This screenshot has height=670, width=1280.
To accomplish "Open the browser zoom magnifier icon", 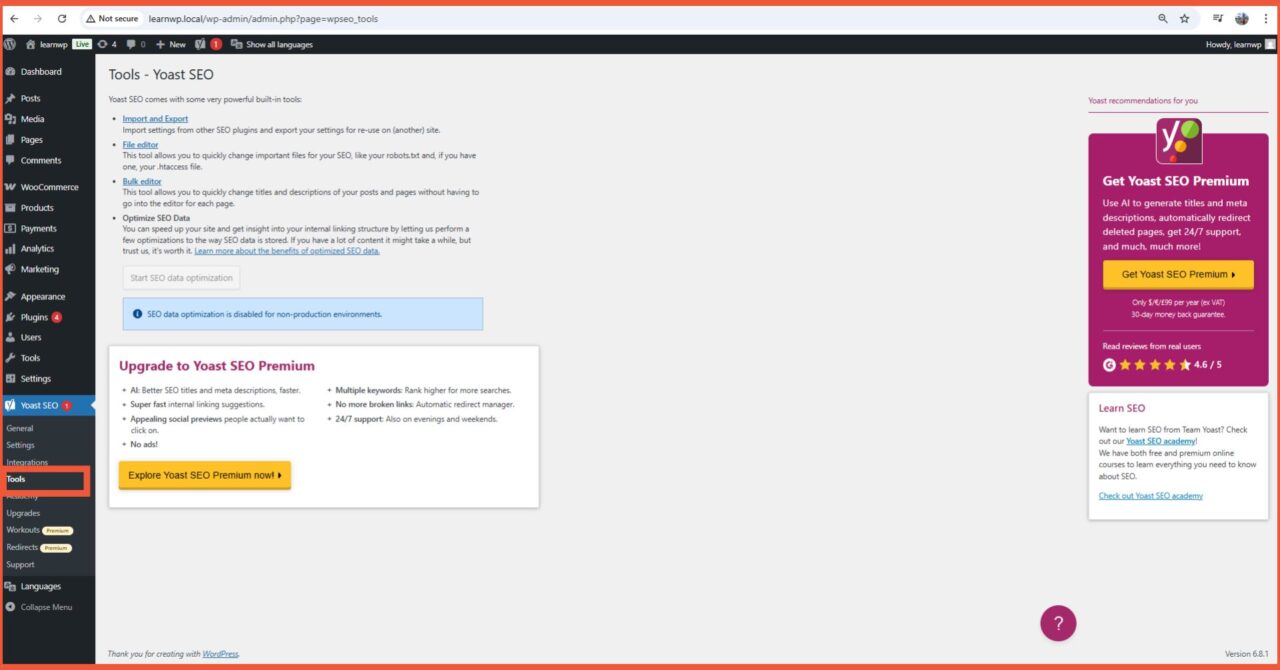I will click(1163, 18).
